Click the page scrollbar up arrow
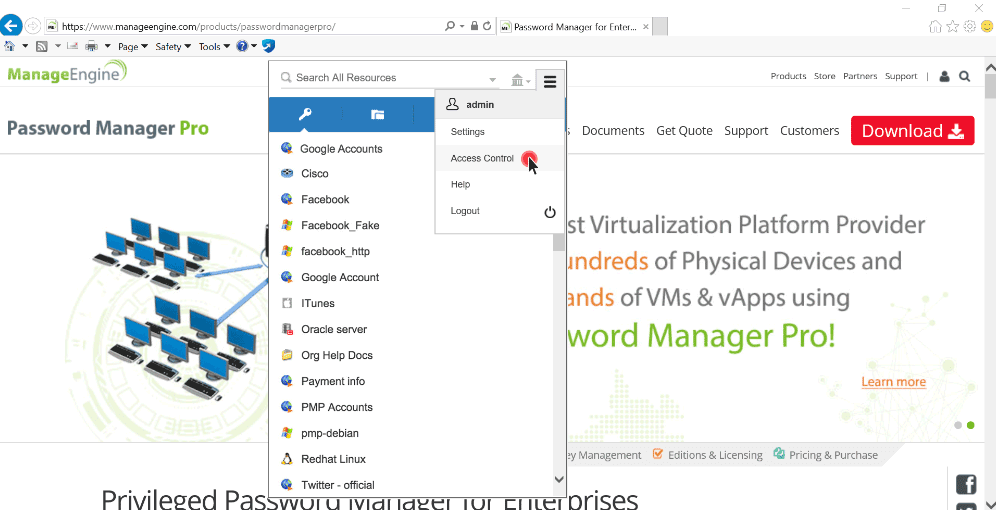The height and width of the screenshot is (510, 996). tap(990, 66)
